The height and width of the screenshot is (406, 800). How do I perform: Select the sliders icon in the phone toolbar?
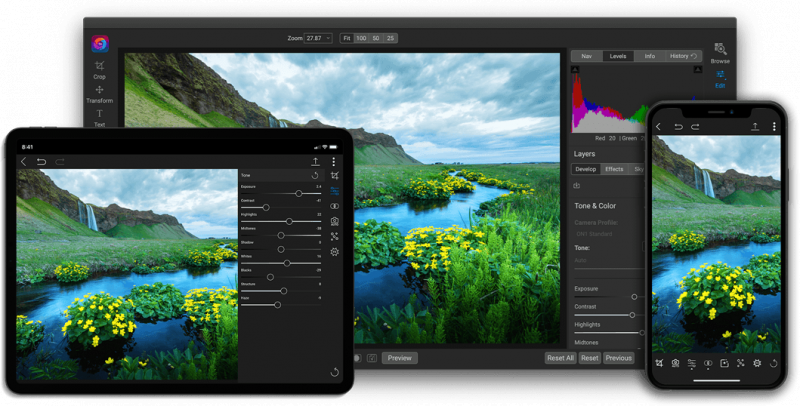coord(692,363)
